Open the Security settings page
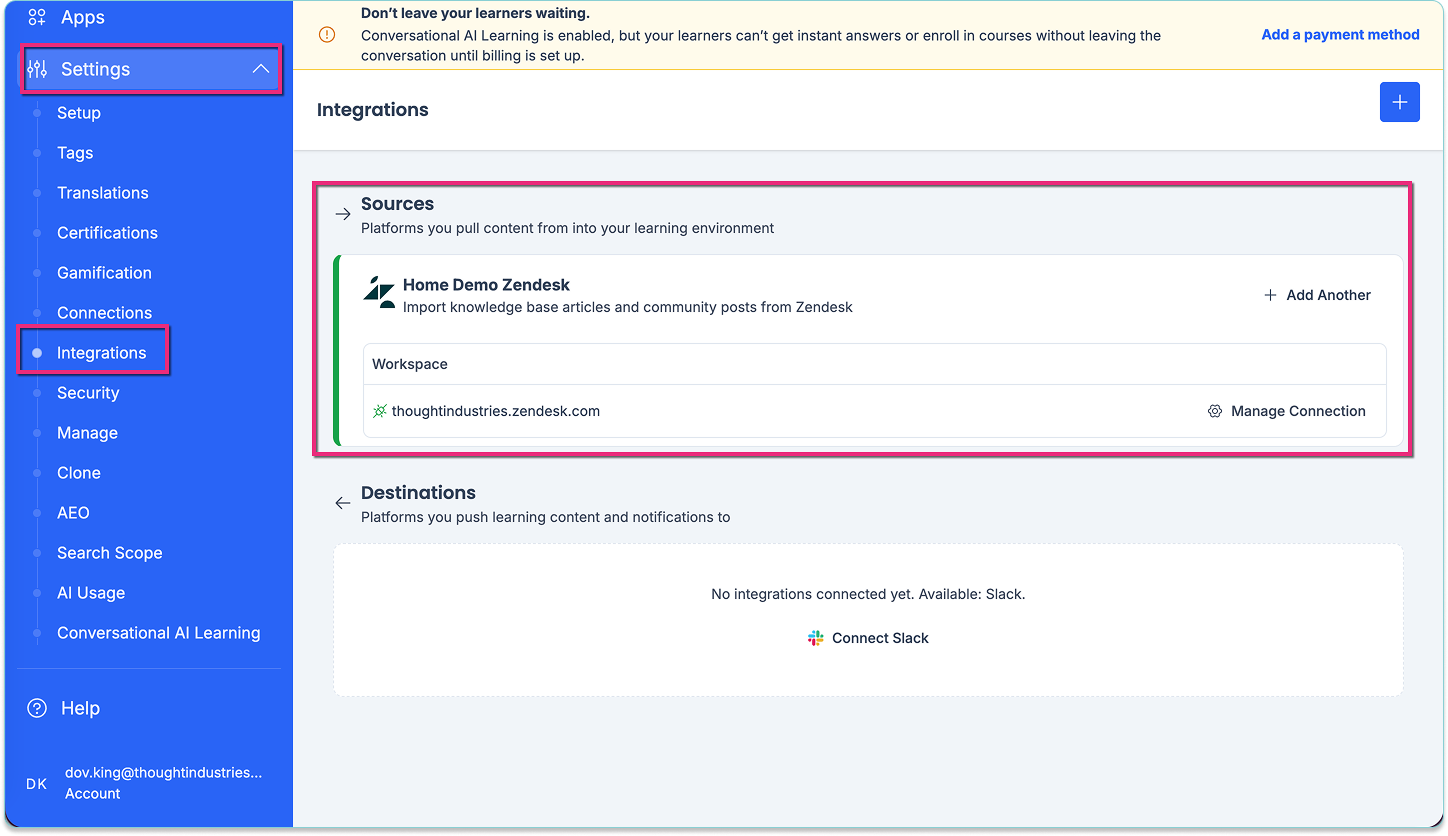 (x=88, y=393)
